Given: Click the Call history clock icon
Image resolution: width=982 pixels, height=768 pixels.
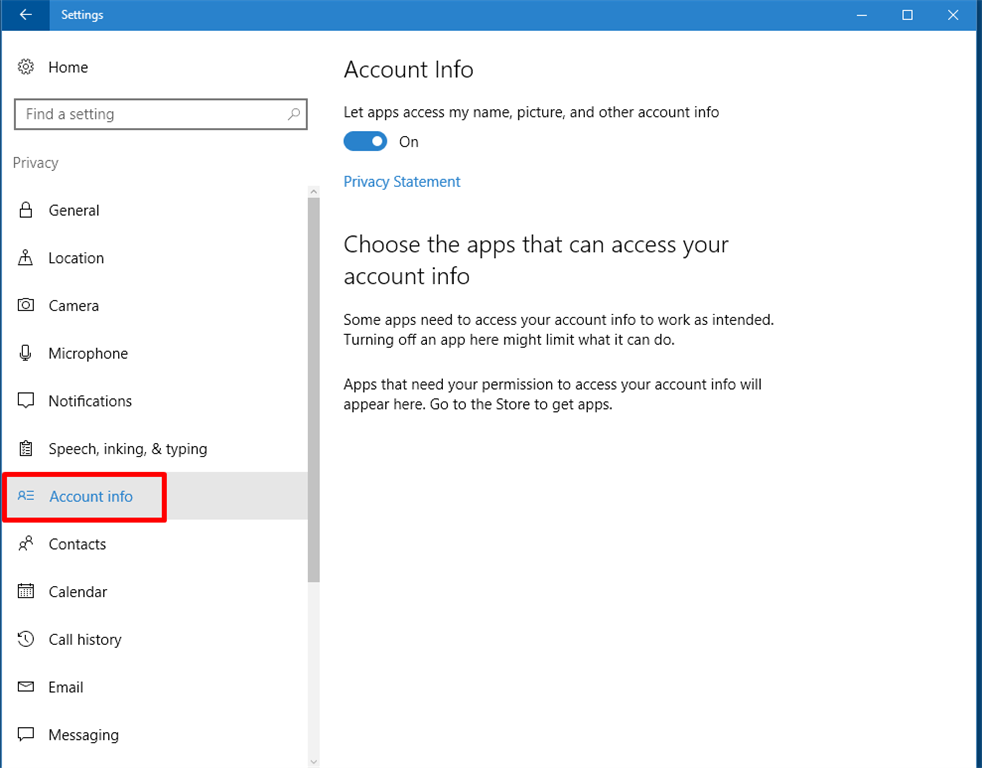Looking at the screenshot, I should pyautogui.click(x=26, y=640).
